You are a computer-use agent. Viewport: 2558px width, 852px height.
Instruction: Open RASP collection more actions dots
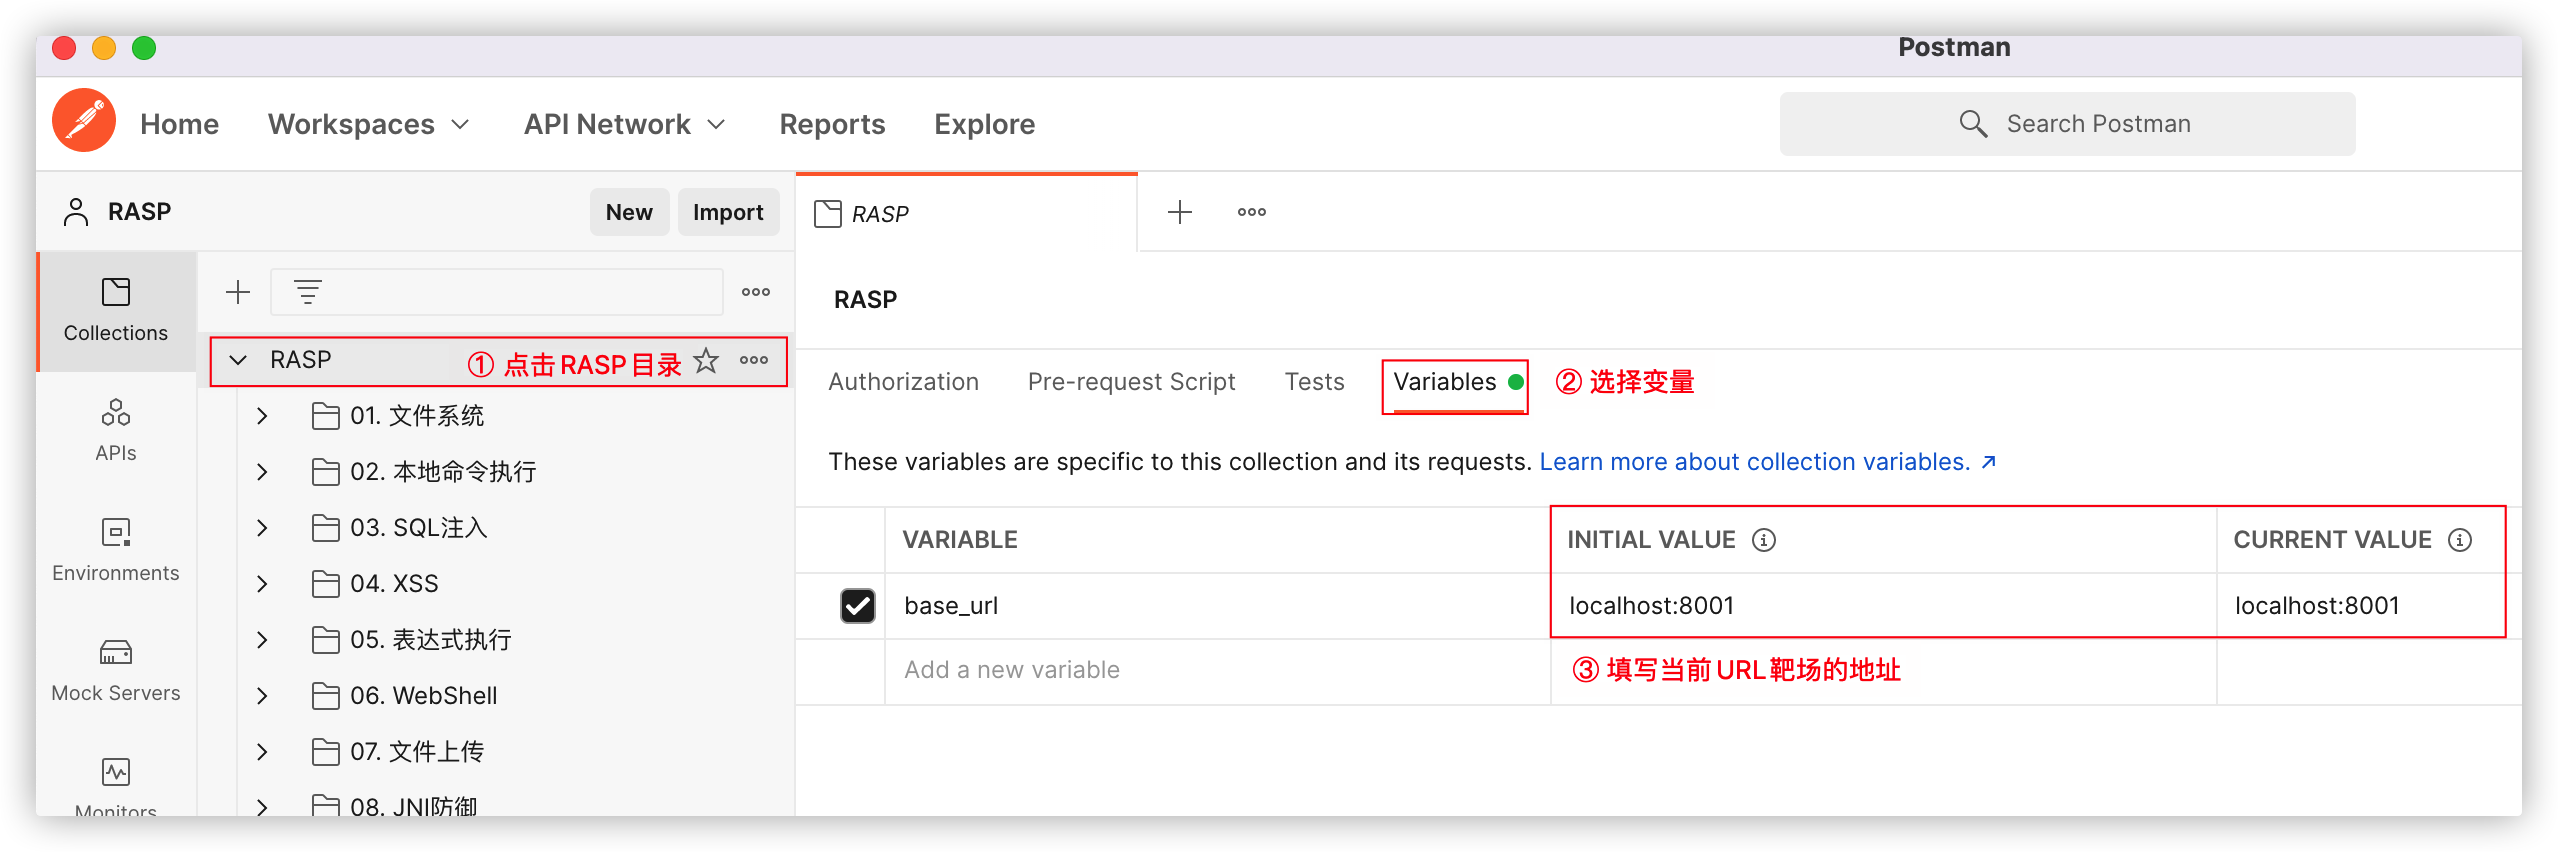754,360
